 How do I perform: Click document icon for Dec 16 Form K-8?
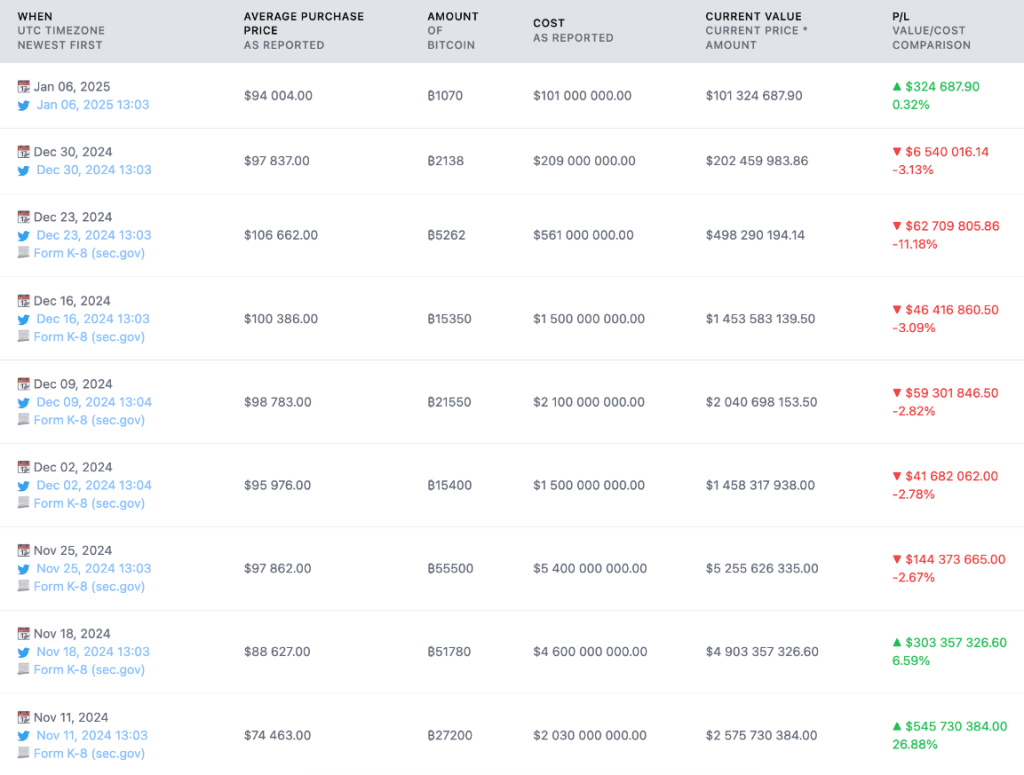[x=24, y=337]
